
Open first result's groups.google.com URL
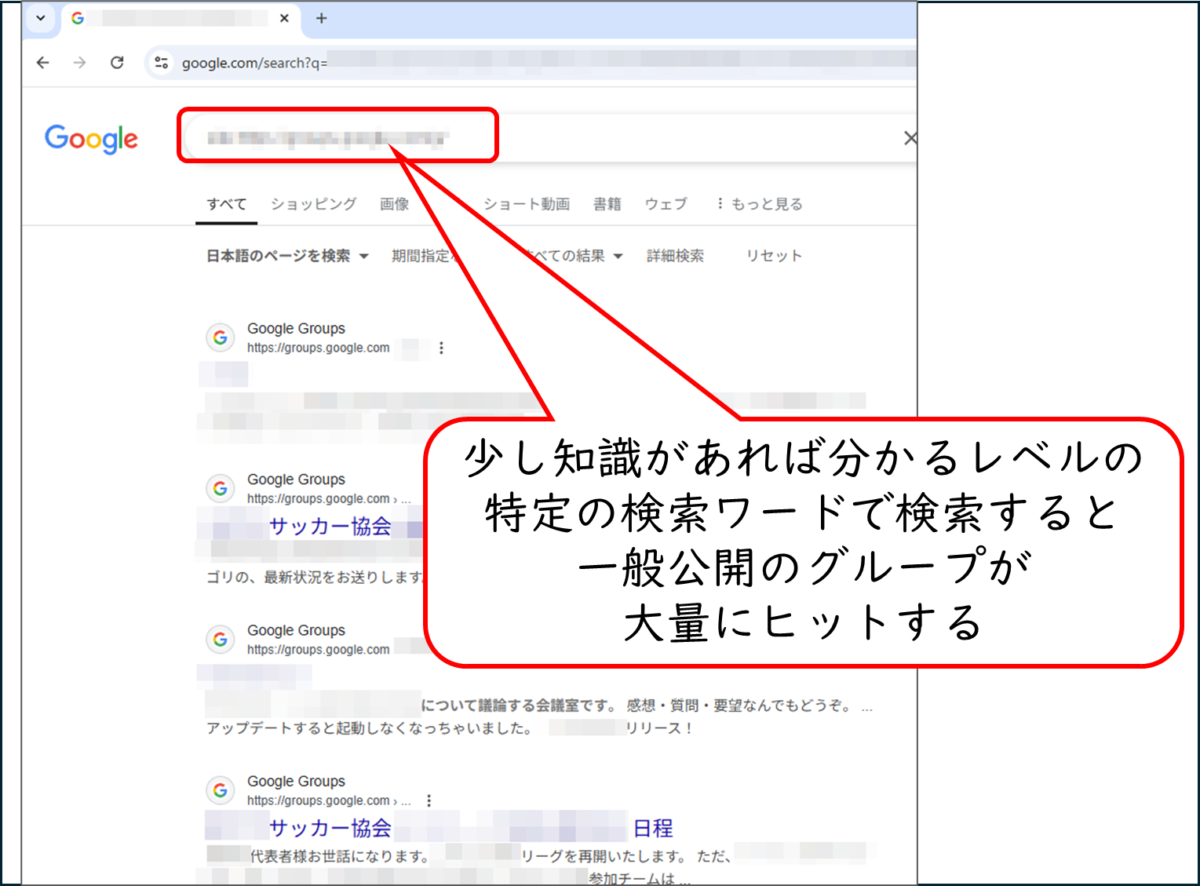click(318, 348)
